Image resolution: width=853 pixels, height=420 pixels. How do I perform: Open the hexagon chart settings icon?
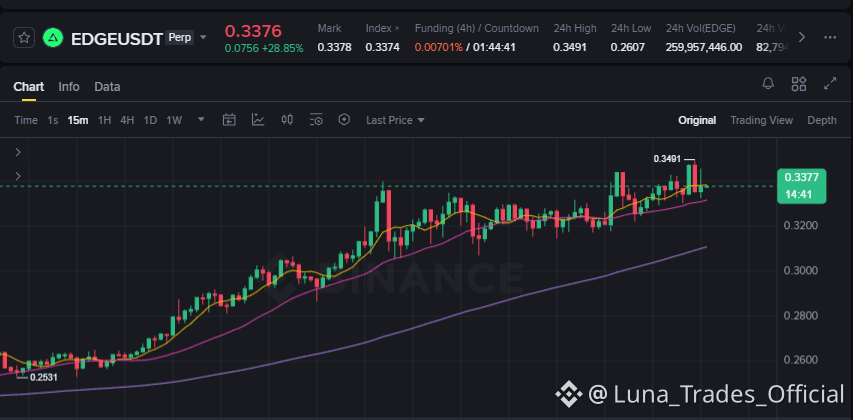pyautogui.click(x=344, y=120)
